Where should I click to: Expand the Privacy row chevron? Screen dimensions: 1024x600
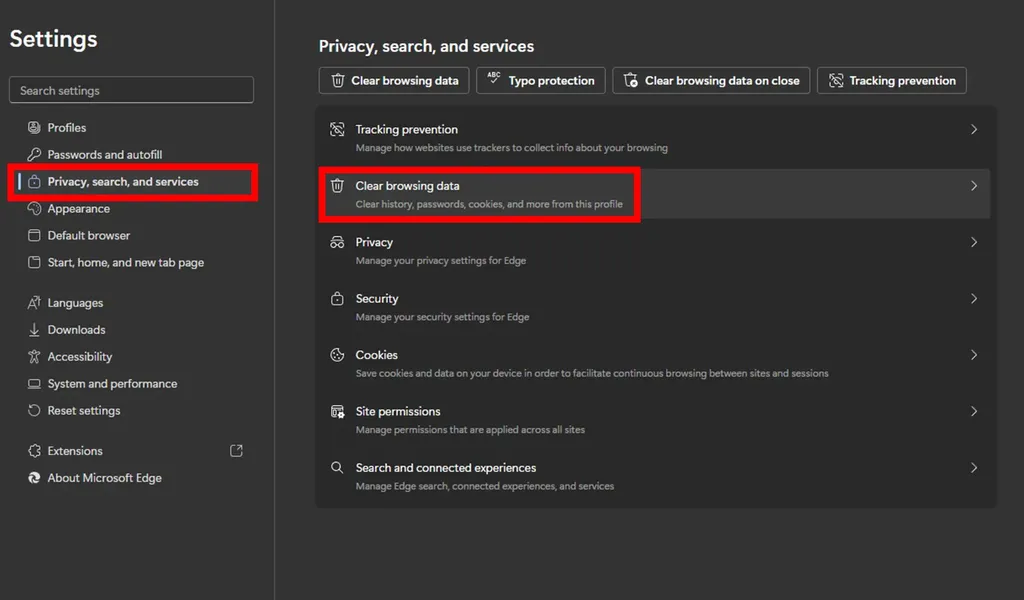[973, 242]
